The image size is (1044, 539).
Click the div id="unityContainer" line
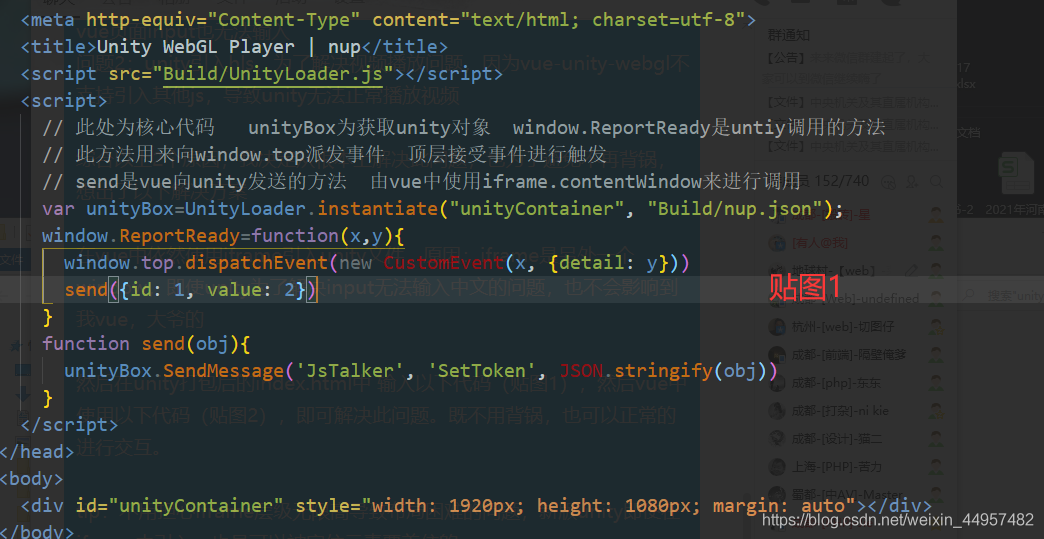coord(476,506)
